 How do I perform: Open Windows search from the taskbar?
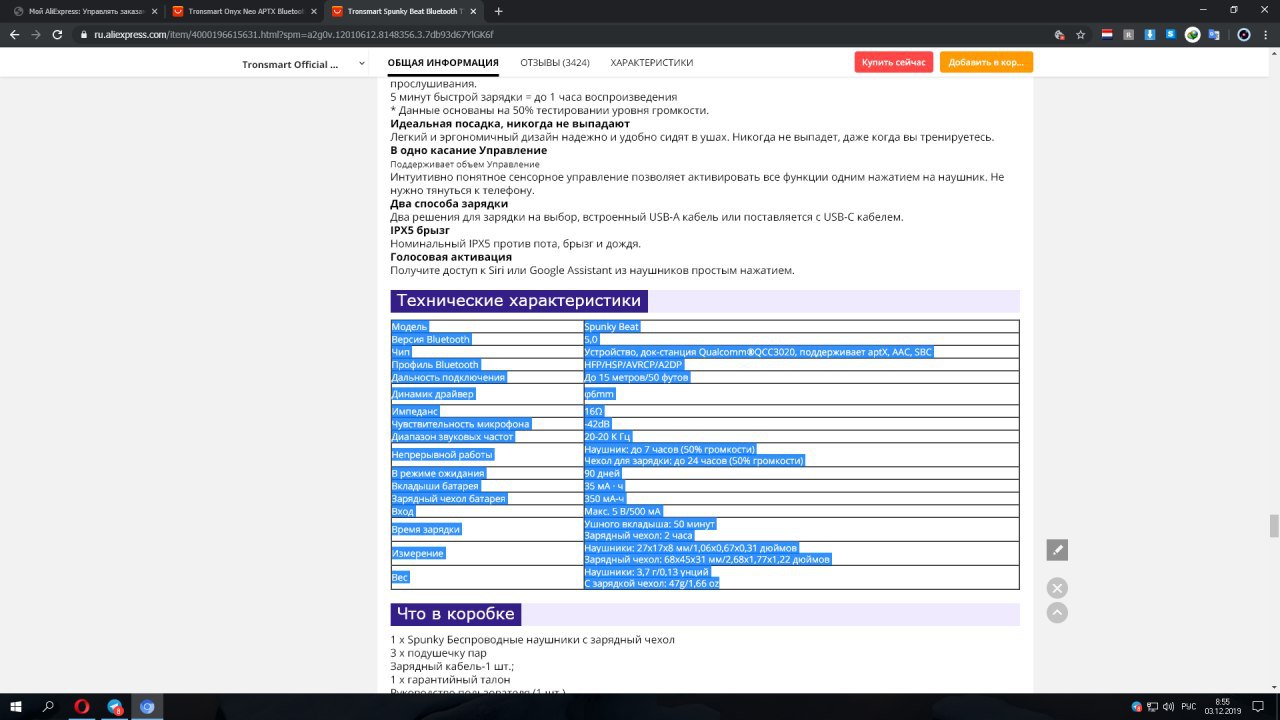pos(48,706)
